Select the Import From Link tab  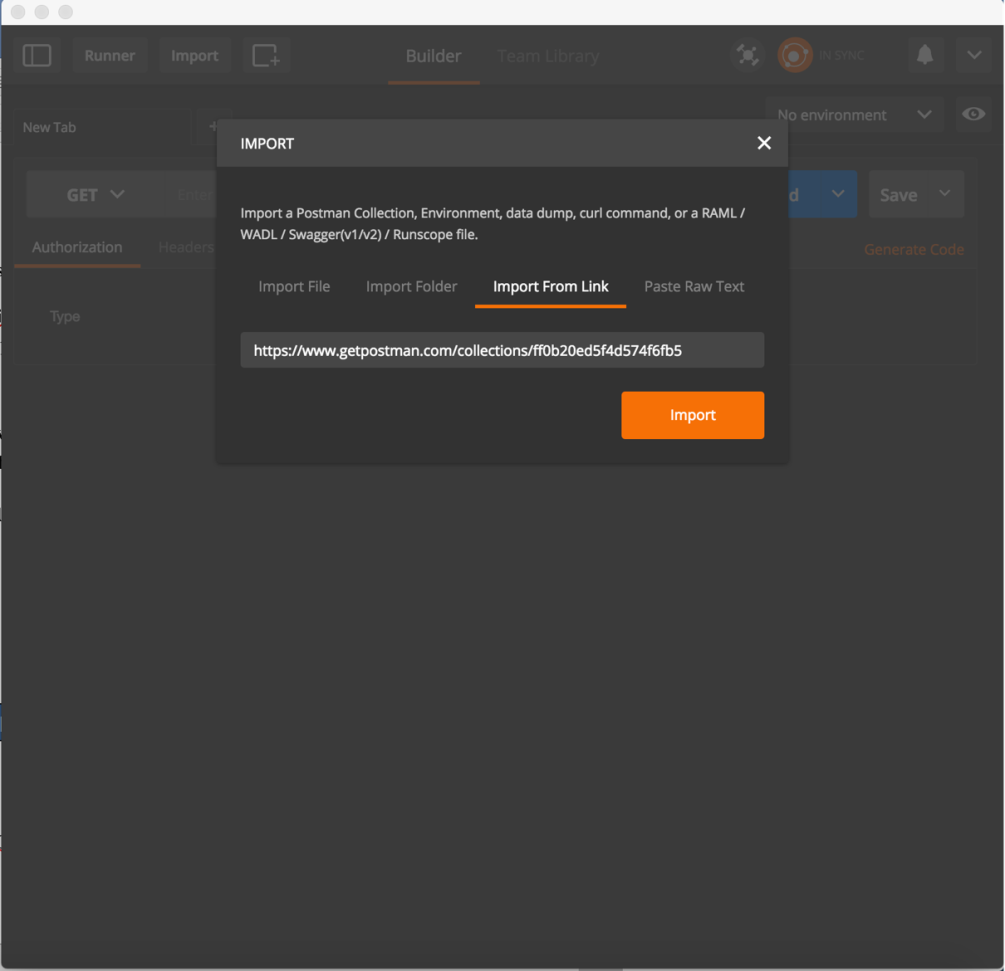point(550,287)
